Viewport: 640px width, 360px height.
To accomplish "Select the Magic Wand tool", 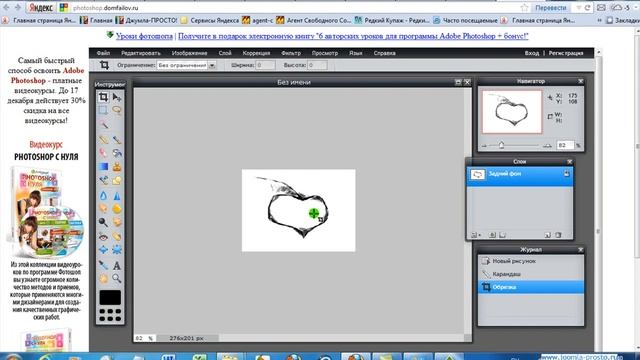I will click(104, 125).
